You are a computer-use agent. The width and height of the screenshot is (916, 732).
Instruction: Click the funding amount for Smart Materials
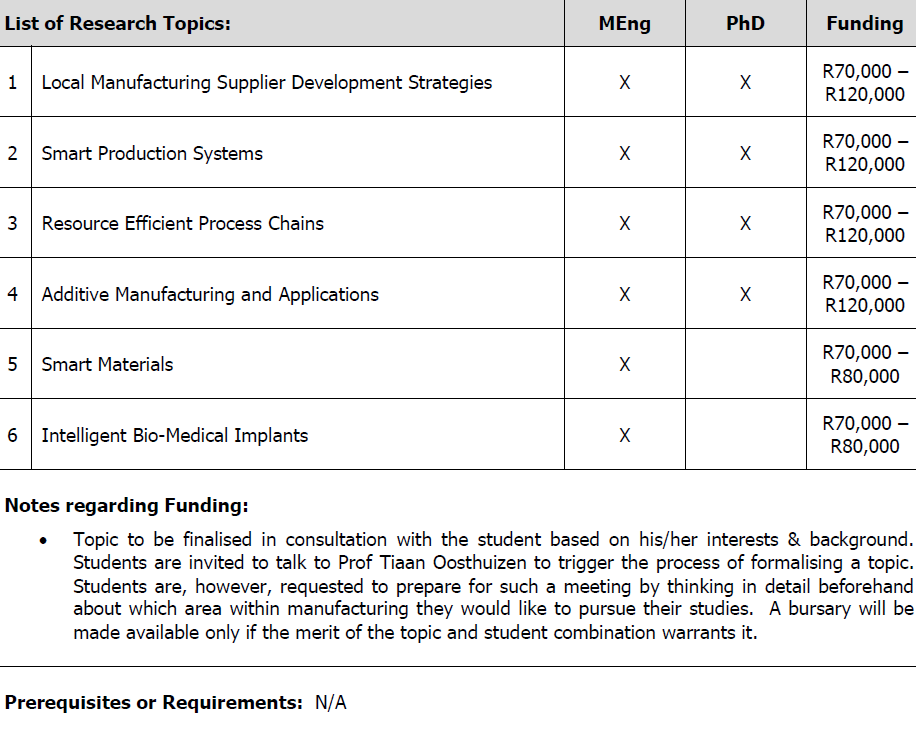865,364
